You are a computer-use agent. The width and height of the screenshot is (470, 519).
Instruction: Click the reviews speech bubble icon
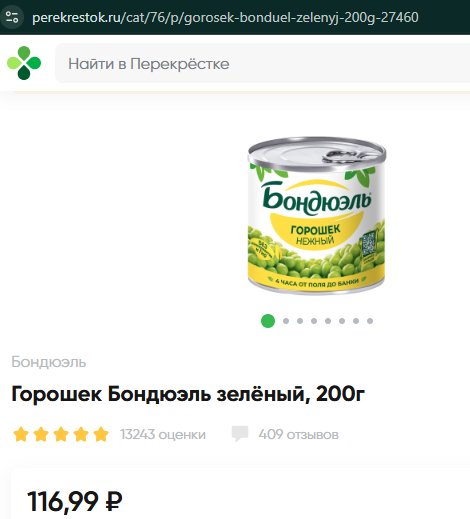(x=240, y=434)
